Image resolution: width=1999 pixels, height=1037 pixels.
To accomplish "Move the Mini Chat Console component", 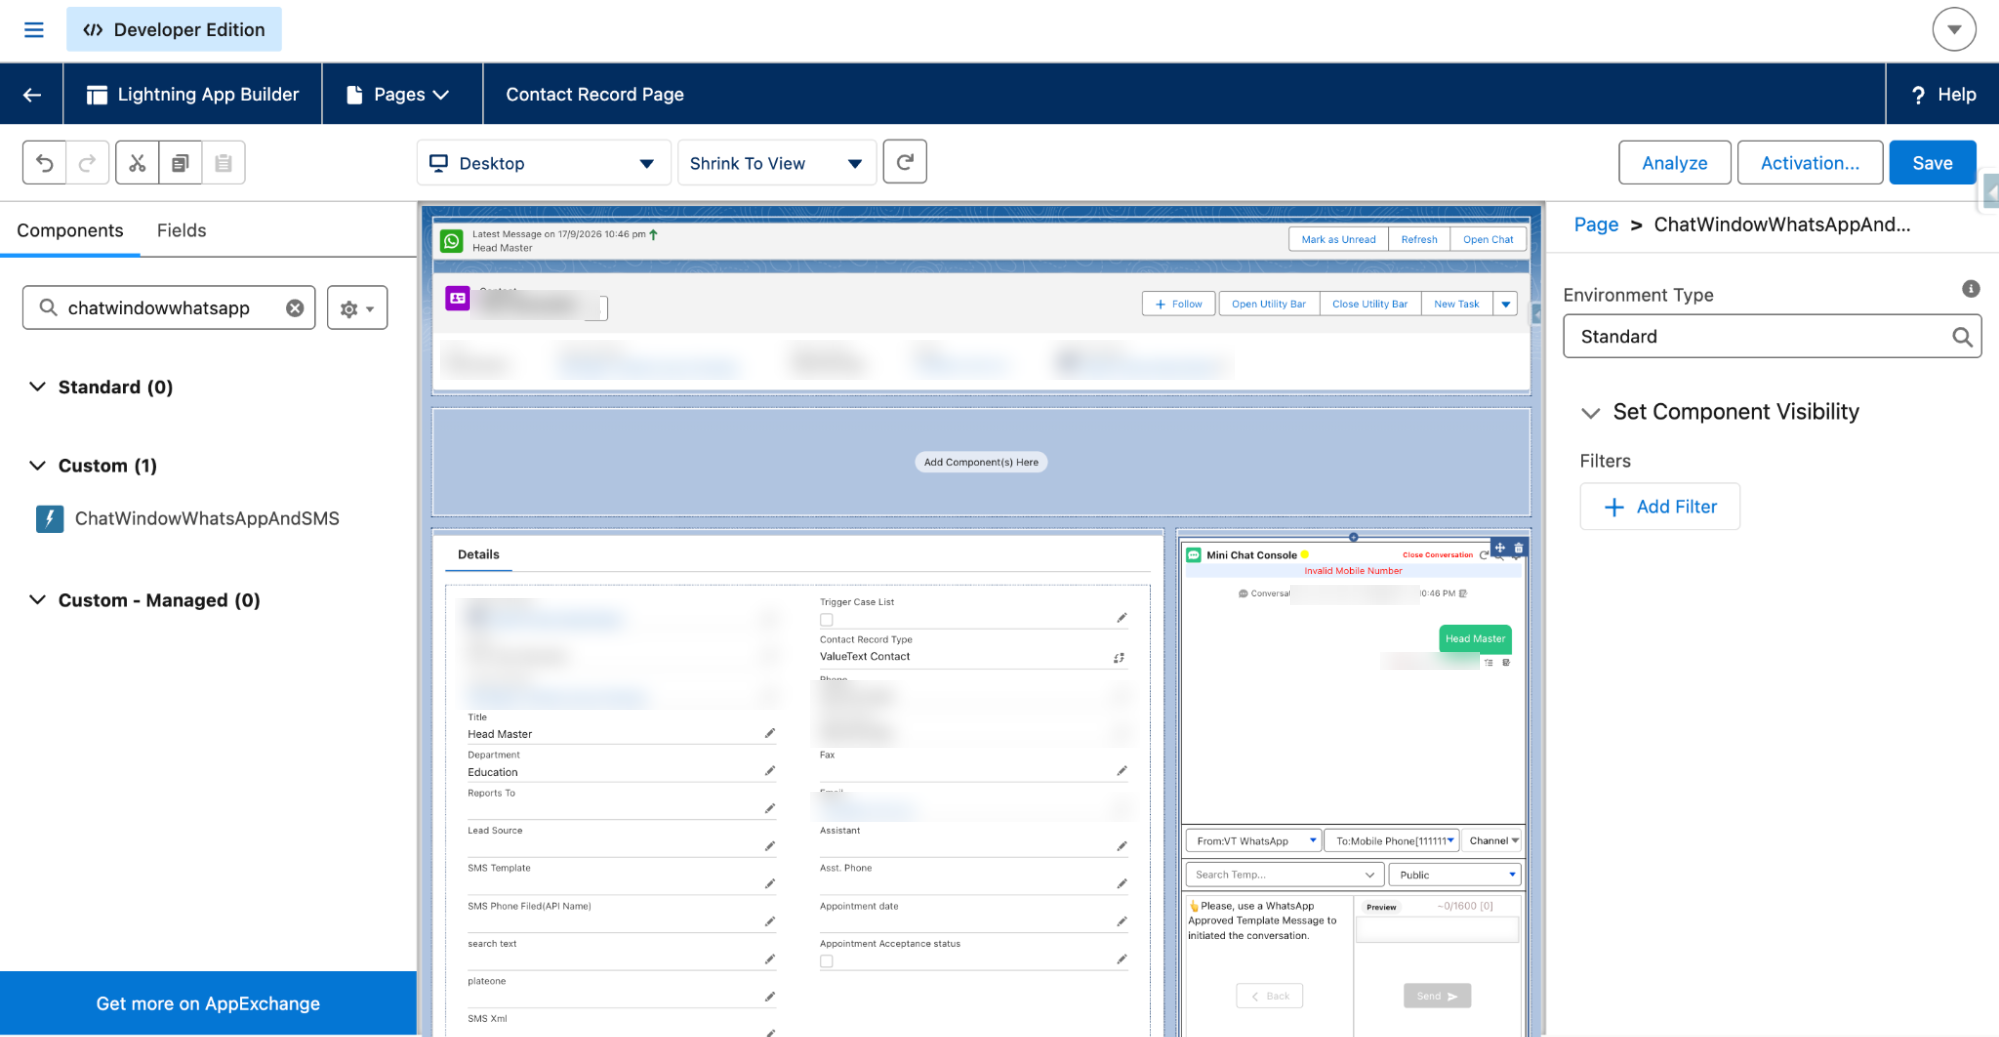I will tap(1499, 548).
